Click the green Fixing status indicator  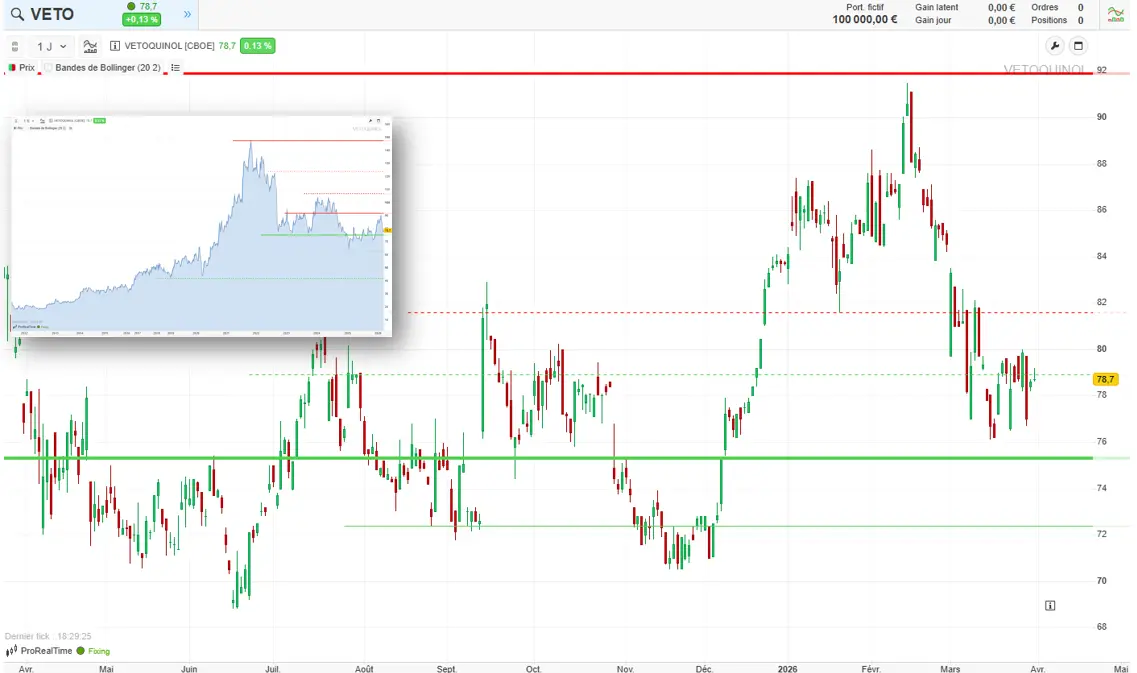click(x=94, y=651)
